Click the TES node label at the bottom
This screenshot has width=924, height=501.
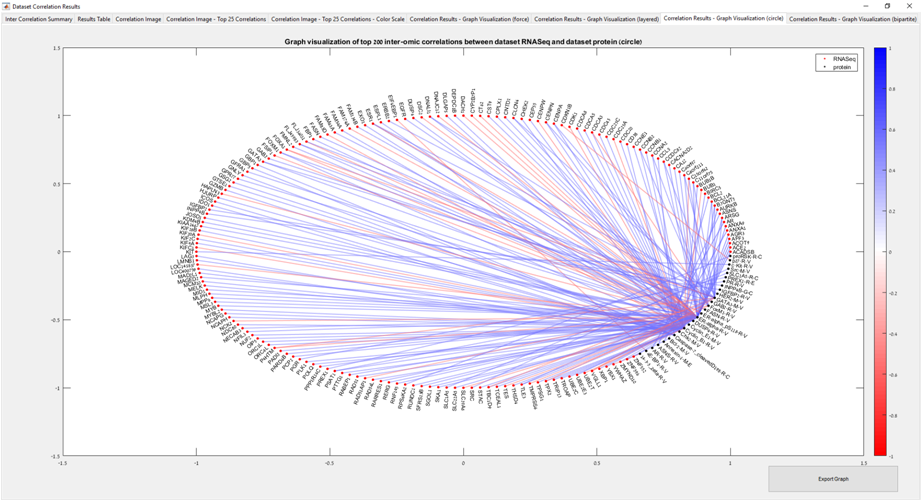click(506, 393)
